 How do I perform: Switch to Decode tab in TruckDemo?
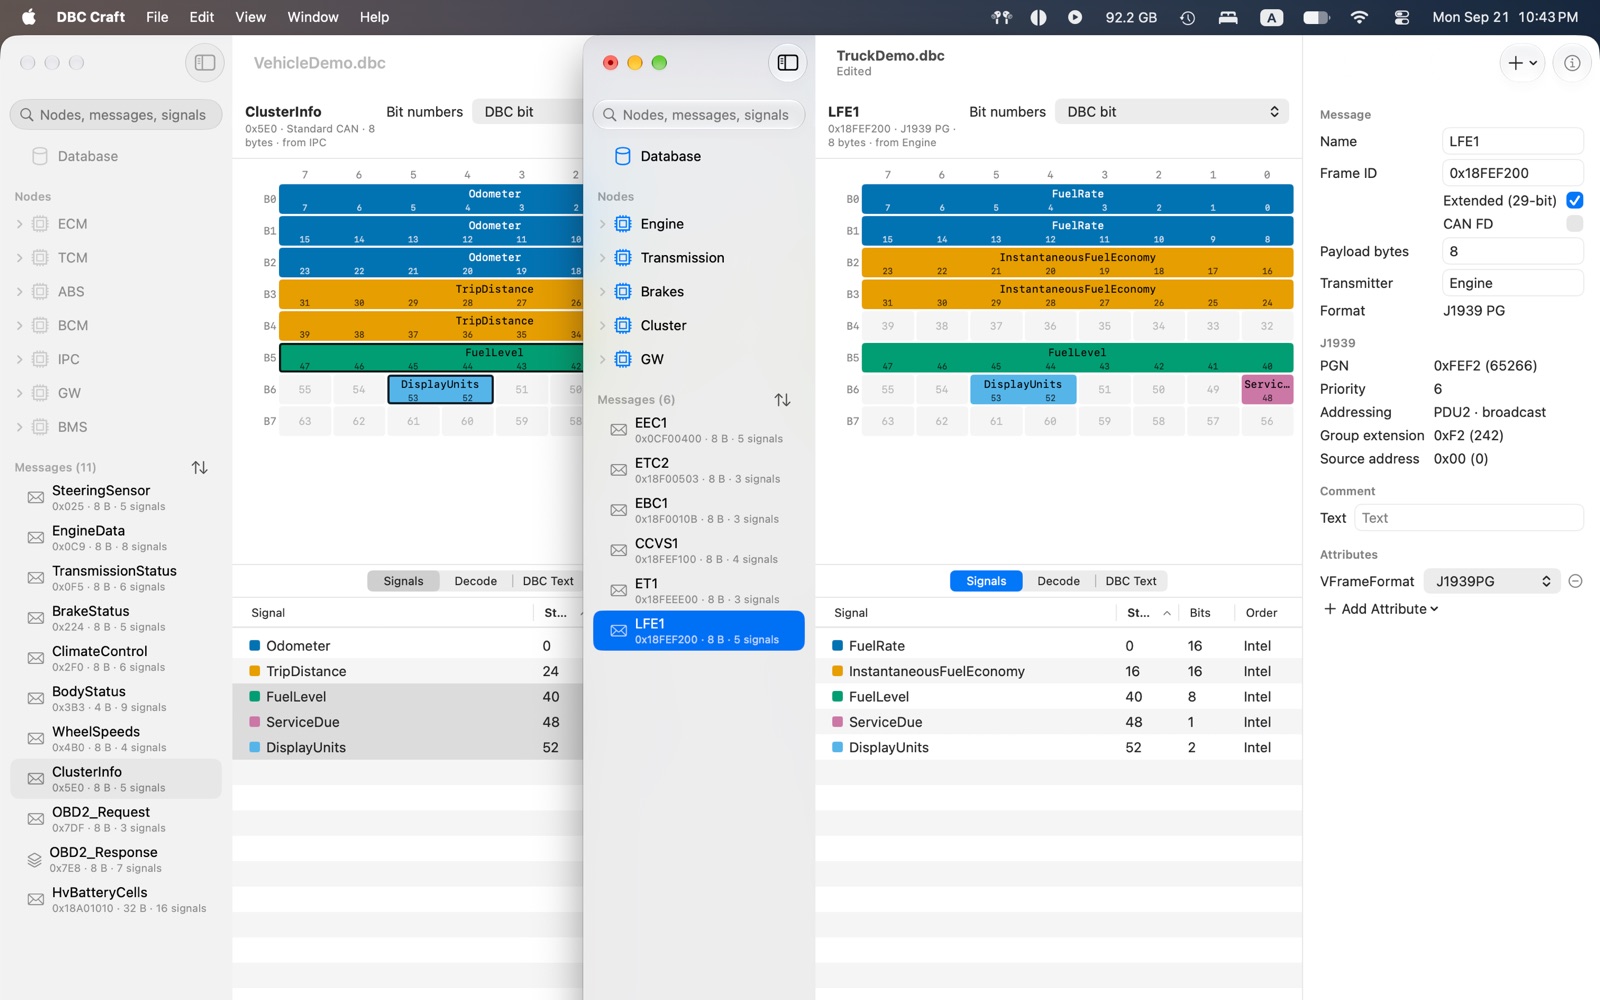click(x=1058, y=581)
